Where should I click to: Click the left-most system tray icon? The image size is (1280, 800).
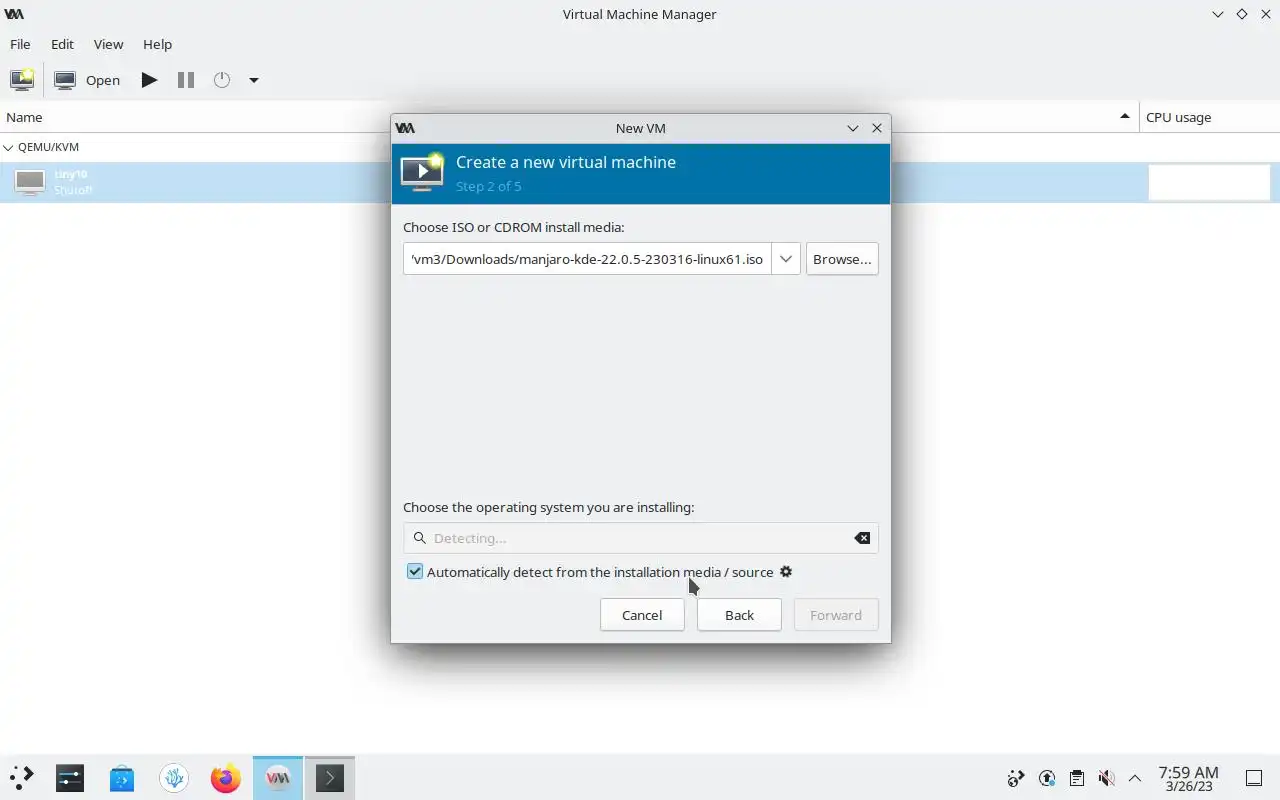[1016, 778]
